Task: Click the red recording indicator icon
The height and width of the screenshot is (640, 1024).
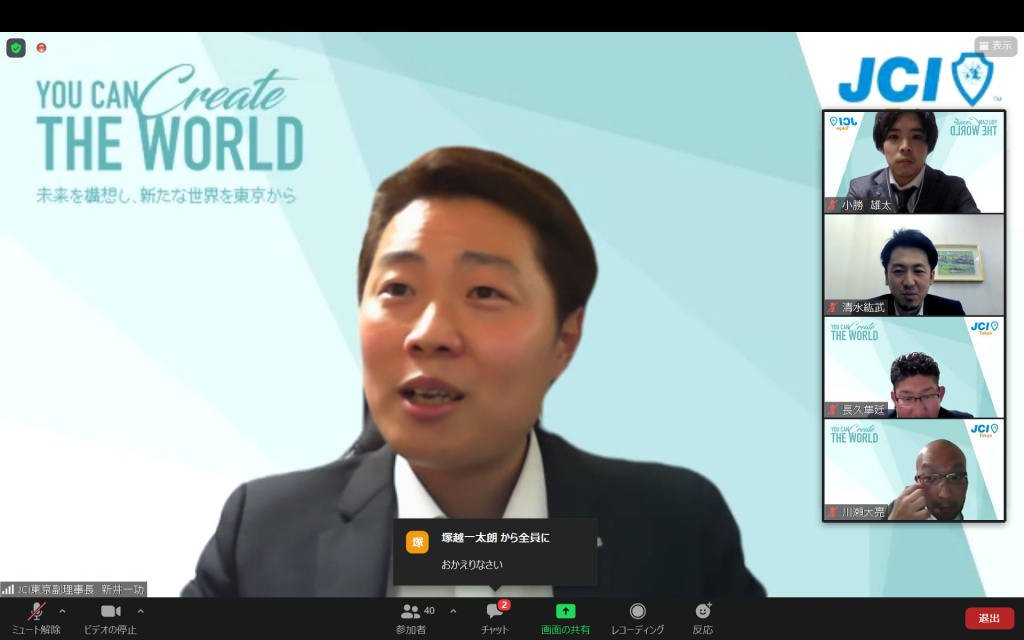Action: tap(41, 48)
